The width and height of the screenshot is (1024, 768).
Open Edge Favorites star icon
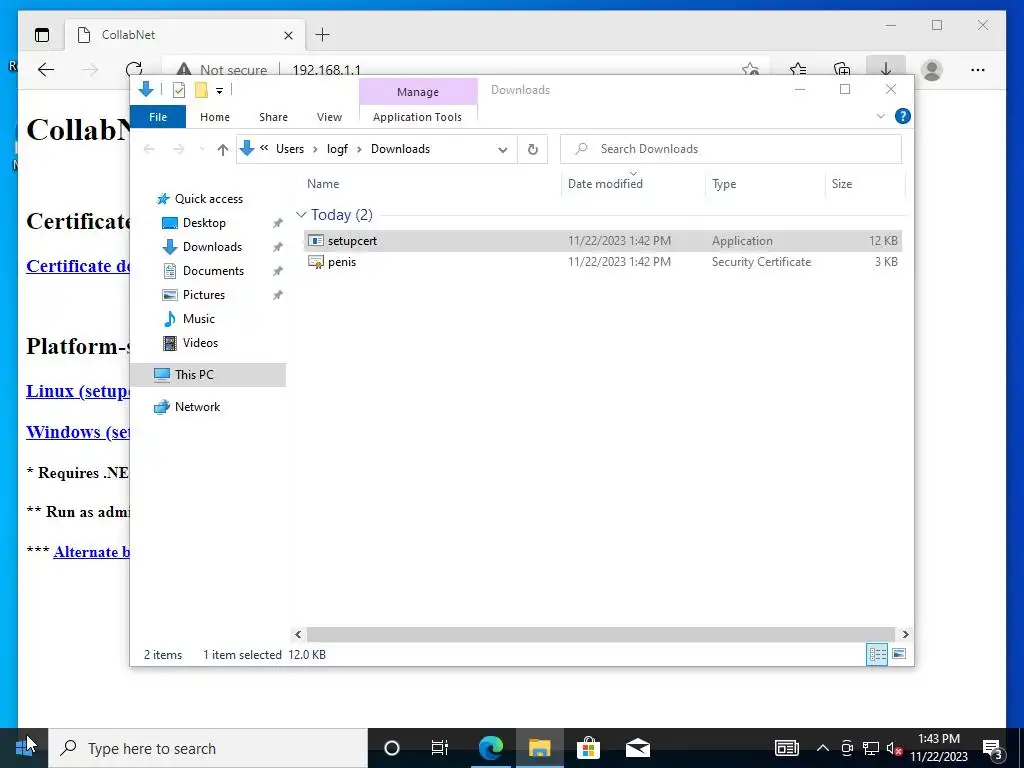click(x=798, y=70)
